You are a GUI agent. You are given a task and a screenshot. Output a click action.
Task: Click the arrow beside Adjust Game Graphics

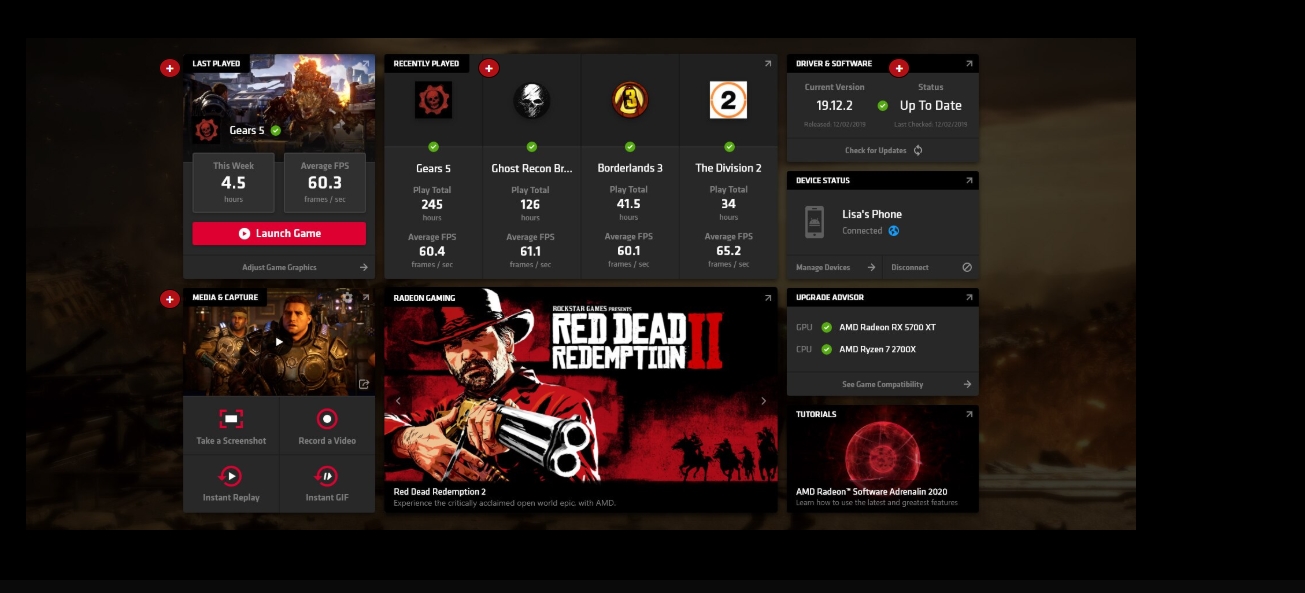tap(364, 267)
